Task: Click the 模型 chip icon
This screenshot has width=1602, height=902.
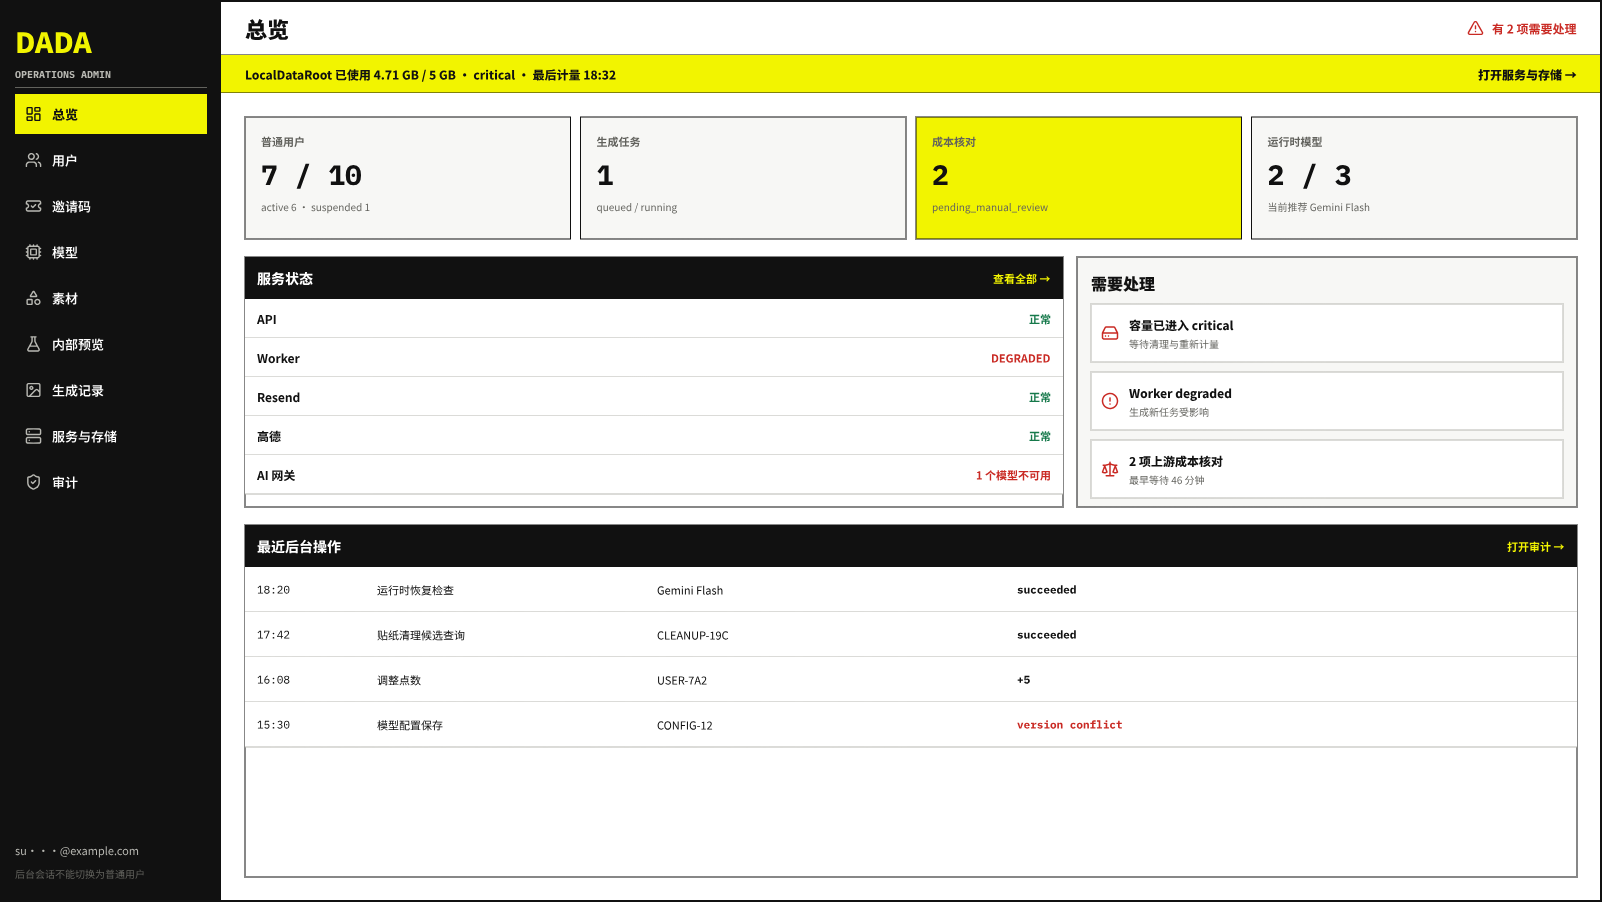Action: click(33, 252)
